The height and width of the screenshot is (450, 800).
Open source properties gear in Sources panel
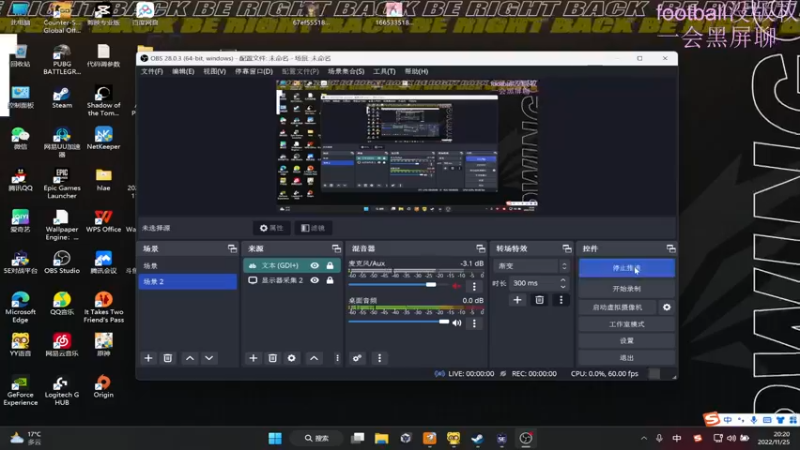291,358
